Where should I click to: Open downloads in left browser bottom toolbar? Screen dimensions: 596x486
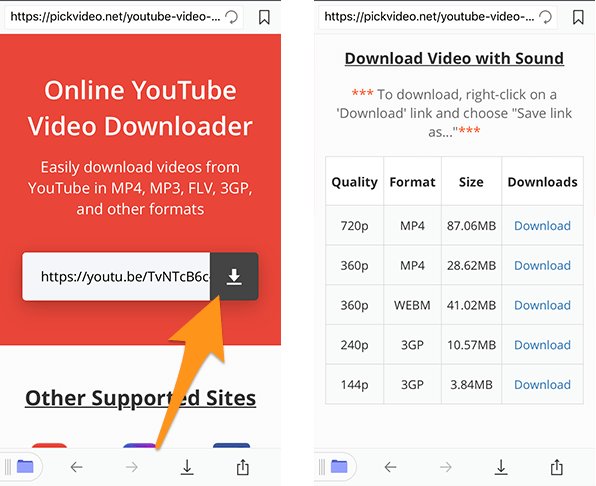pos(187,467)
